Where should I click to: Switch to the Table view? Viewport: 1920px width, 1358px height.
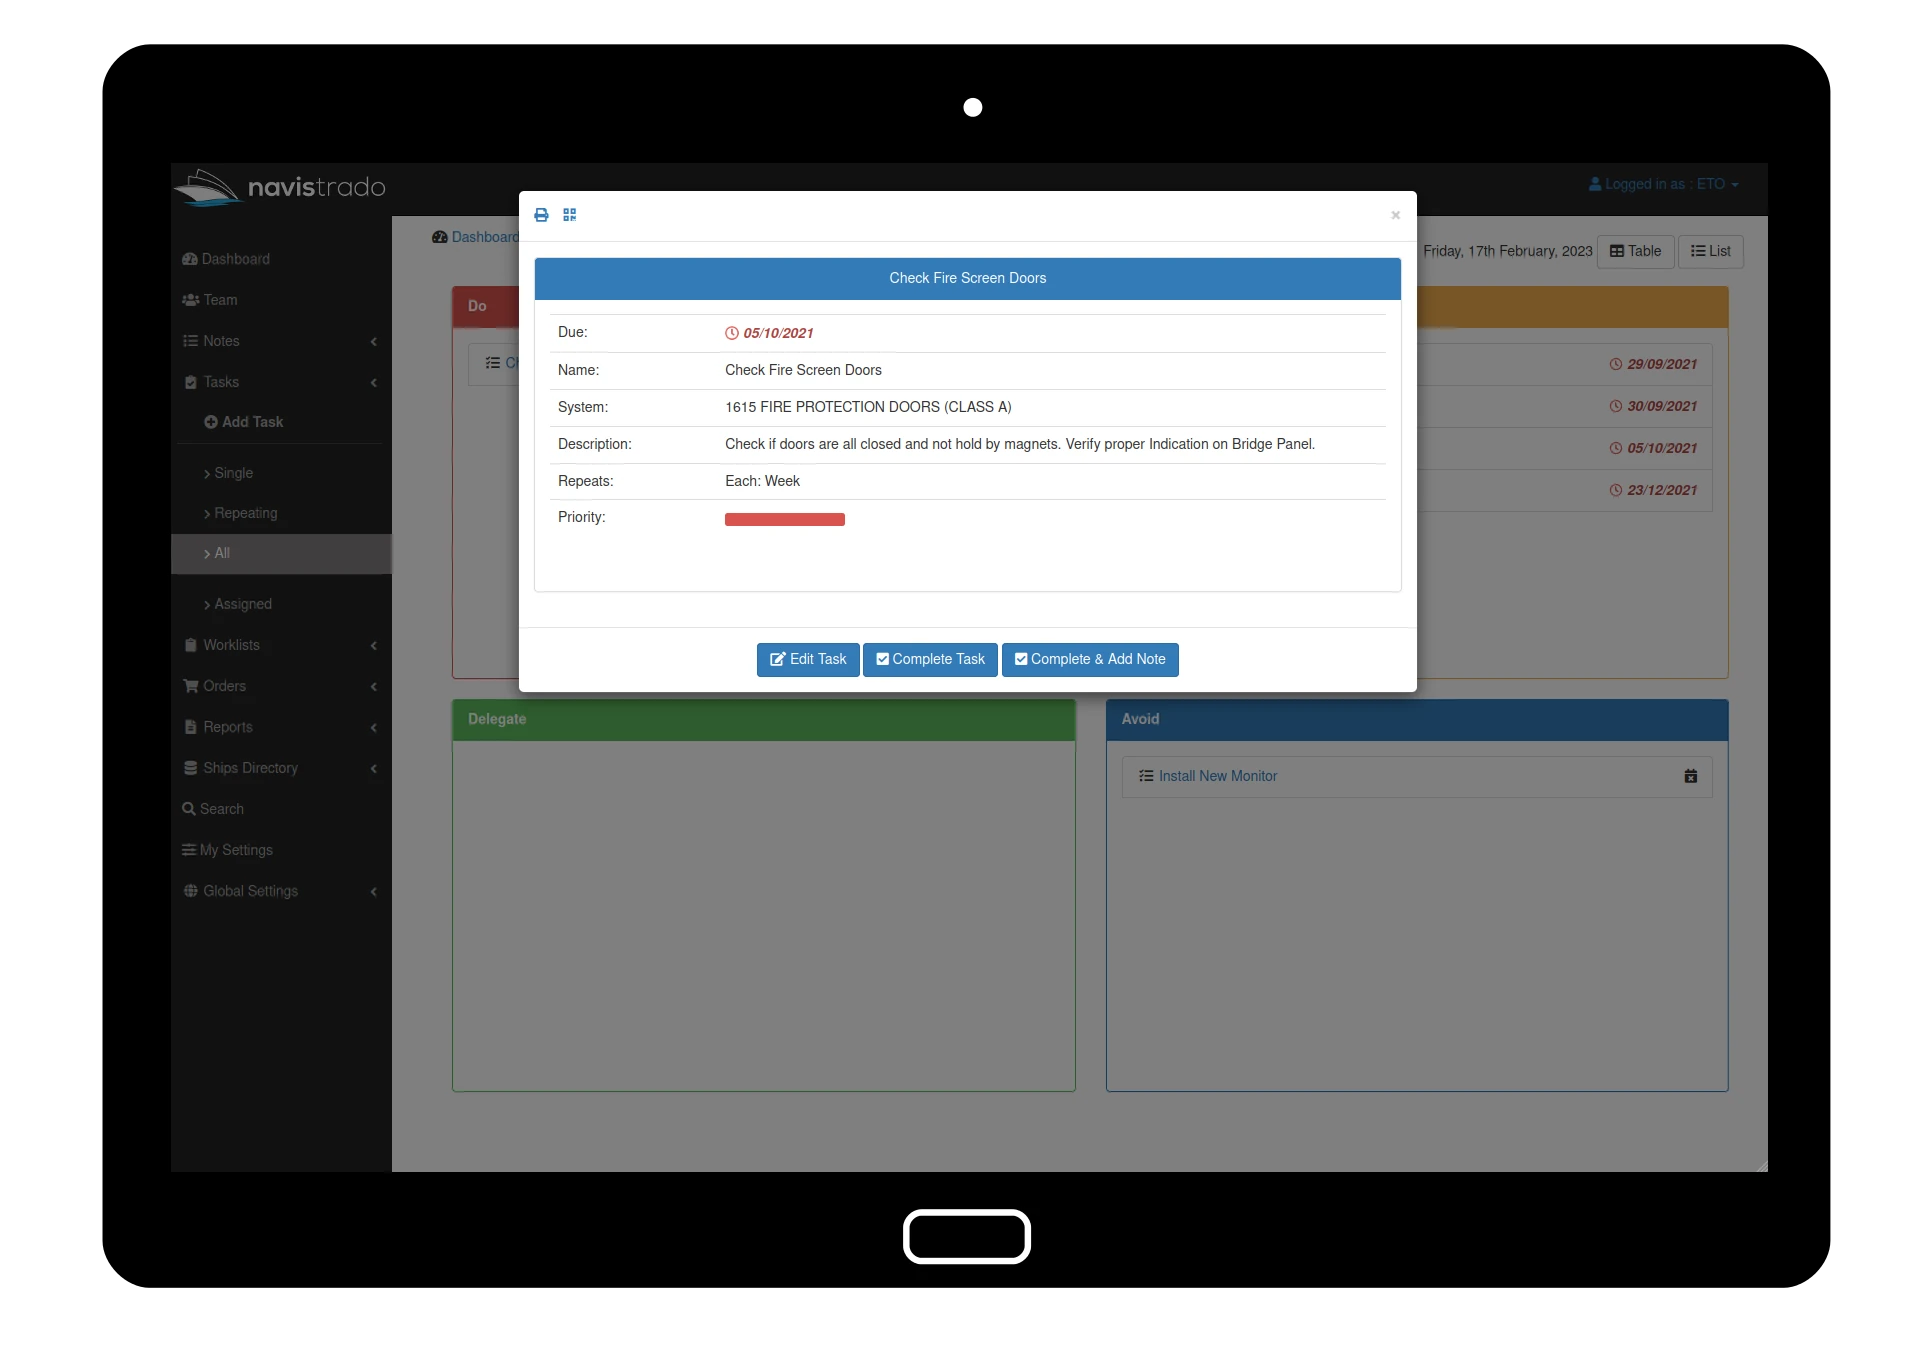(x=1636, y=251)
